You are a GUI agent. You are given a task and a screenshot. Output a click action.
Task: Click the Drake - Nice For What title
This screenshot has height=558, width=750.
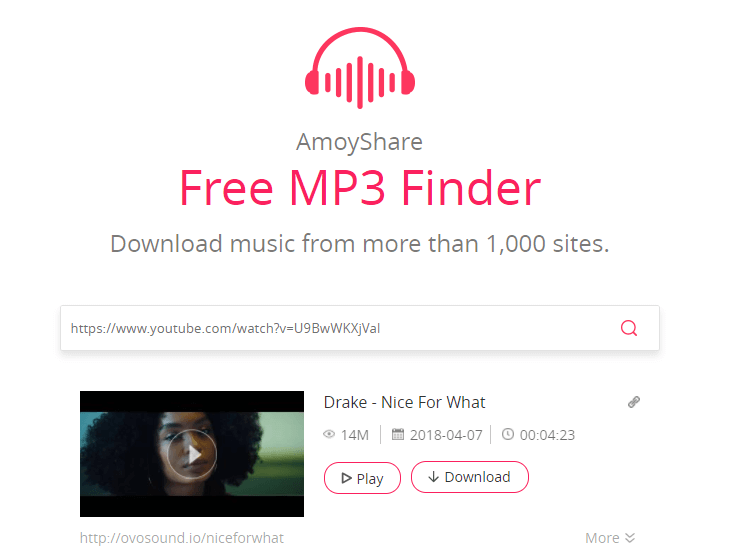tap(404, 402)
